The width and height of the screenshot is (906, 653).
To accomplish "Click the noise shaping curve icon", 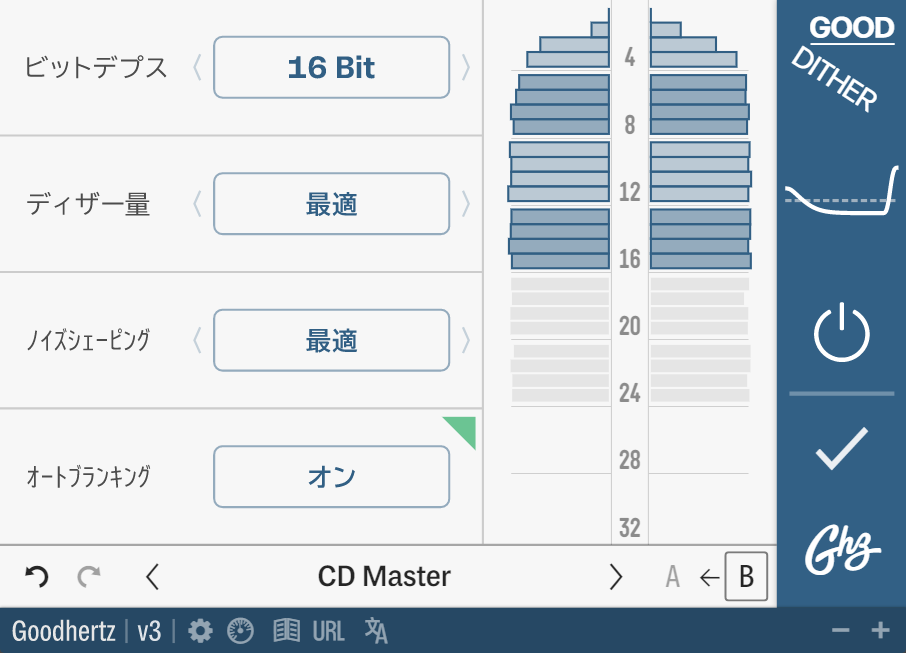I will [841, 191].
